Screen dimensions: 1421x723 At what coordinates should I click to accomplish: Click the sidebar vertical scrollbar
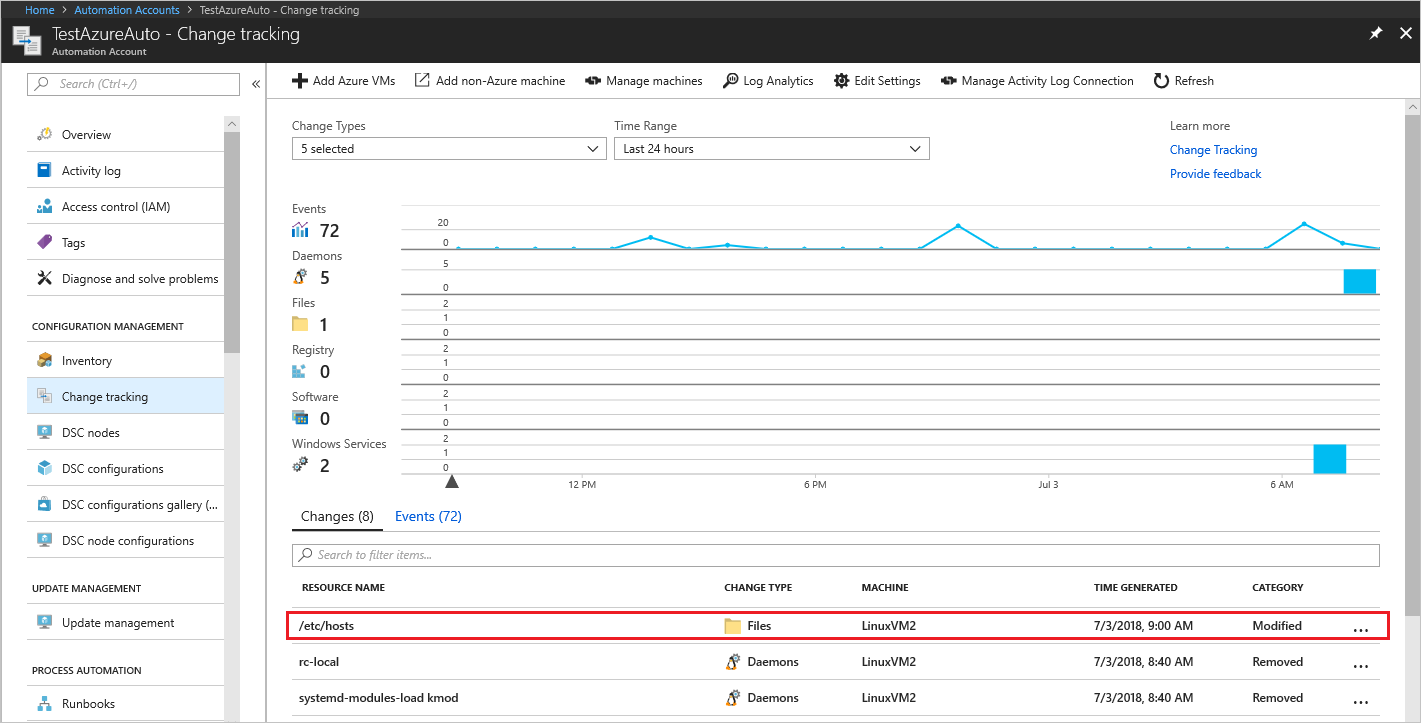click(x=232, y=240)
